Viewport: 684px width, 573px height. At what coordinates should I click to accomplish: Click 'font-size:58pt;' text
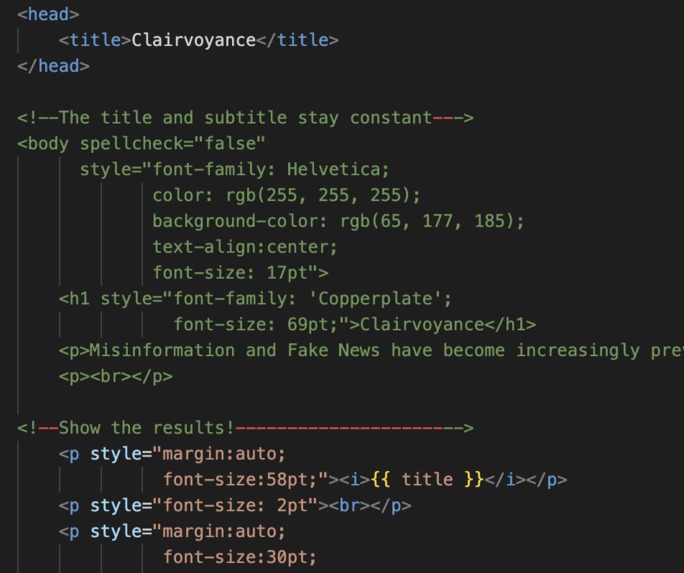click(x=240, y=479)
